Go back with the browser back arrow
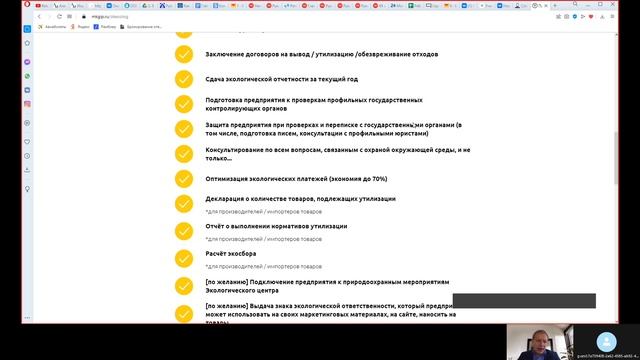 (39, 17)
